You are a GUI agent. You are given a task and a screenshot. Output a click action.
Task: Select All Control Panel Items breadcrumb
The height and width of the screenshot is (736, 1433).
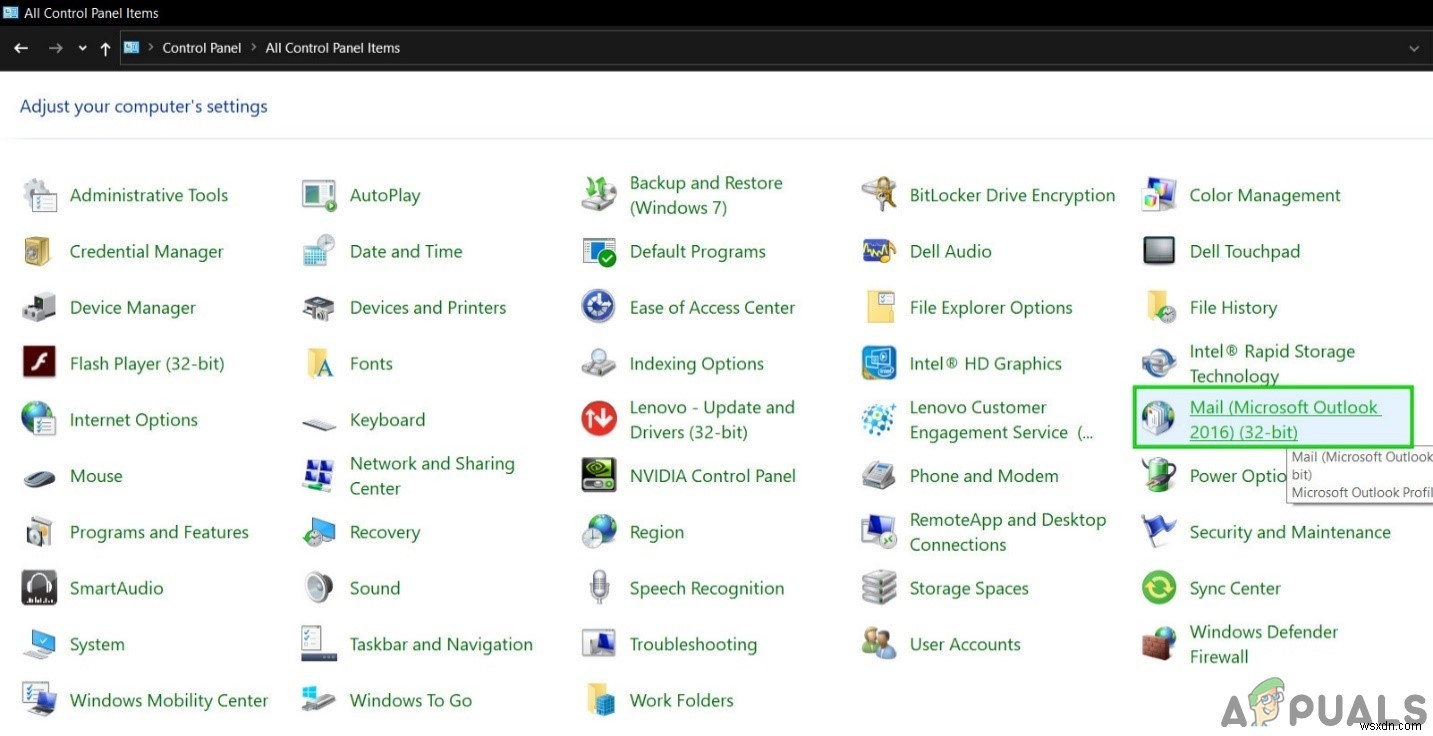point(332,47)
